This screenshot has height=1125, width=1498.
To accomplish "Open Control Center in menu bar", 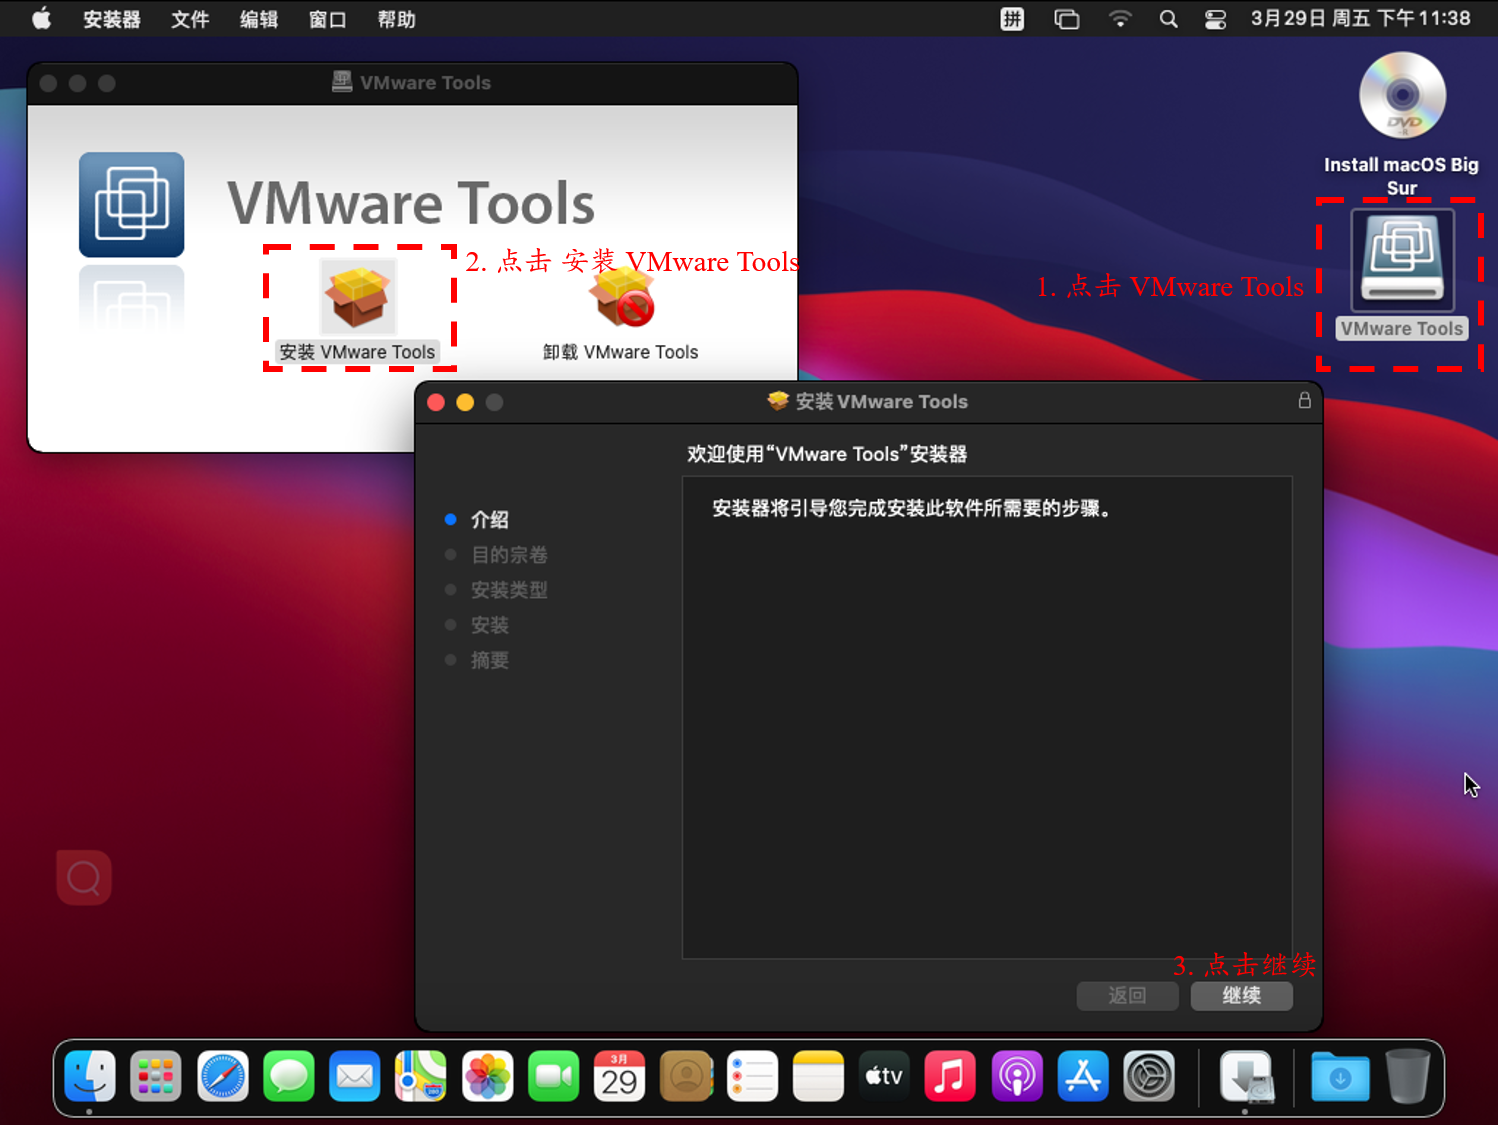I will point(1215,19).
